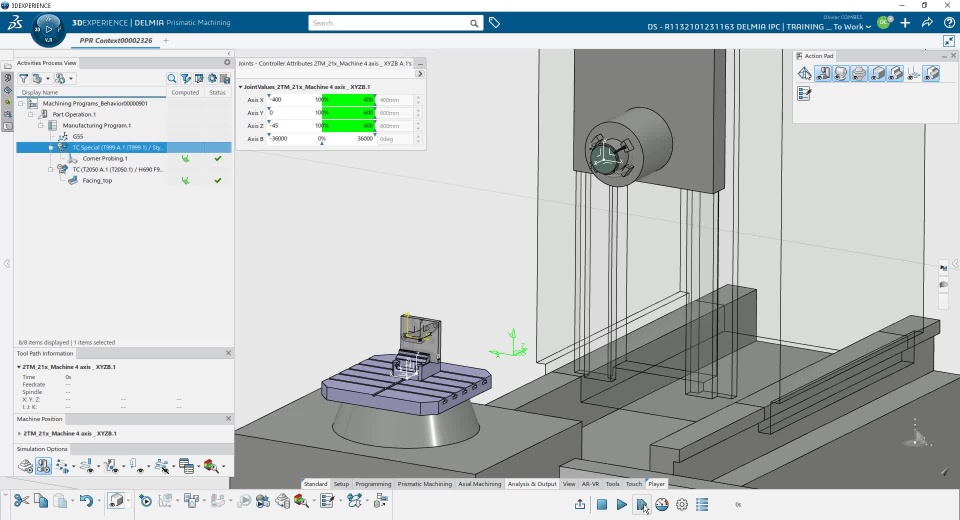This screenshot has width=960, height=520.
Task: Toggle machine visibility in Action Pad
Action: (x=823, y=73)
